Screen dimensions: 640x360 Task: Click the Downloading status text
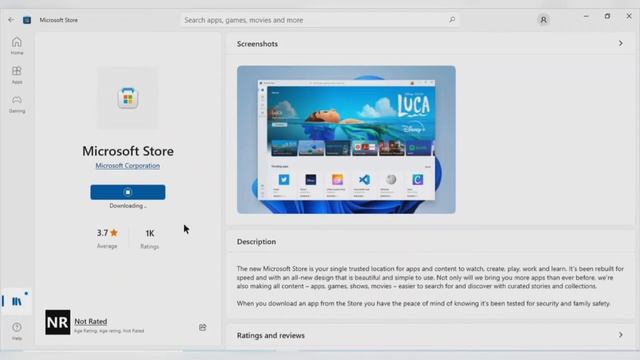(x=128, y=206)
